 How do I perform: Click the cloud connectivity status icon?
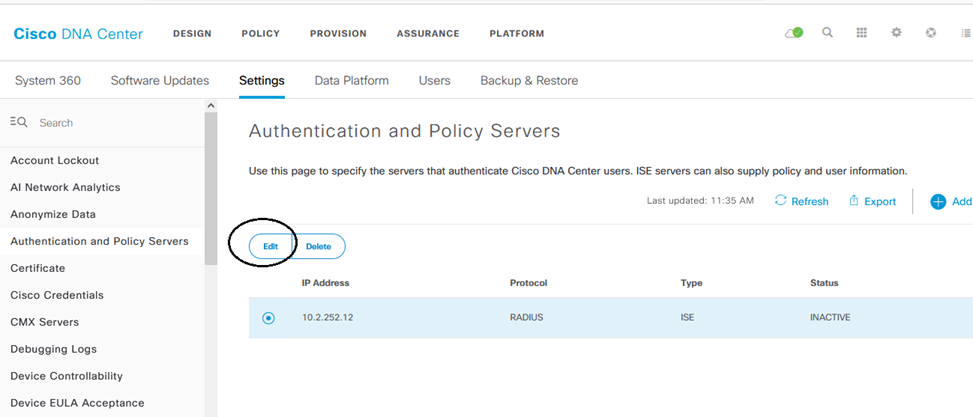tap(794, 33)
